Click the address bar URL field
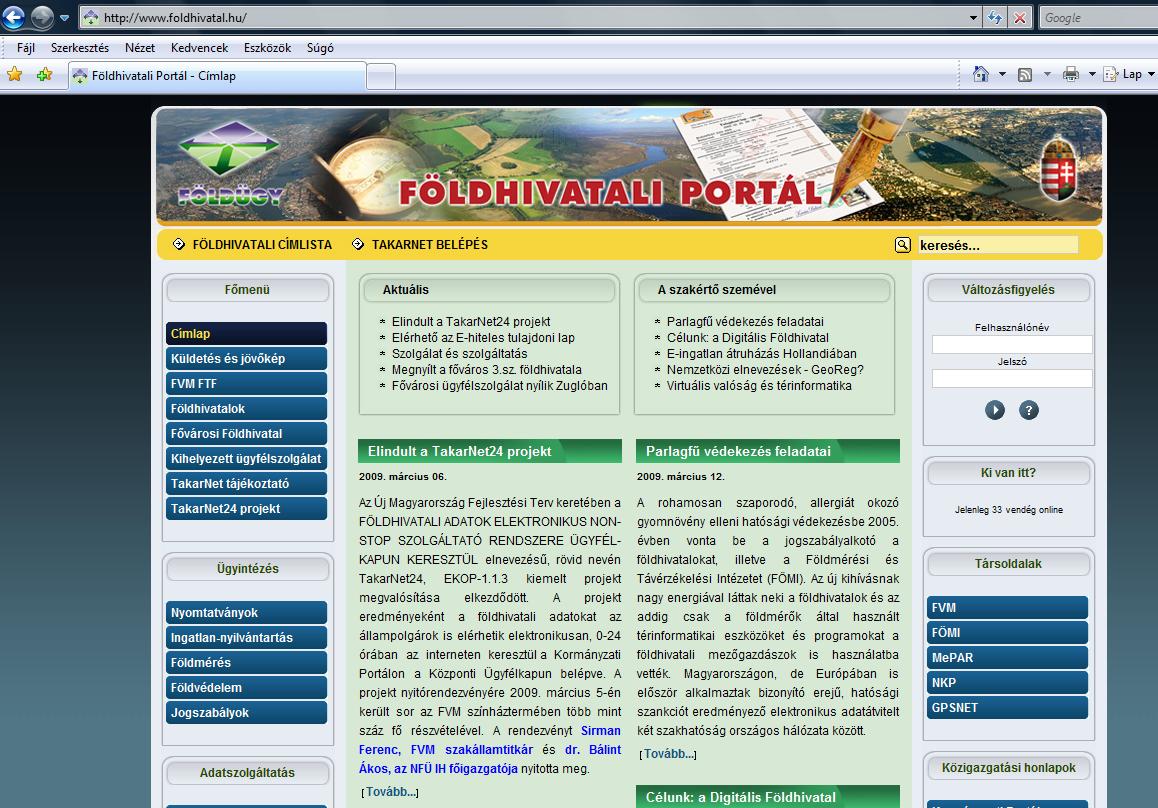 [x=524, y=18]
